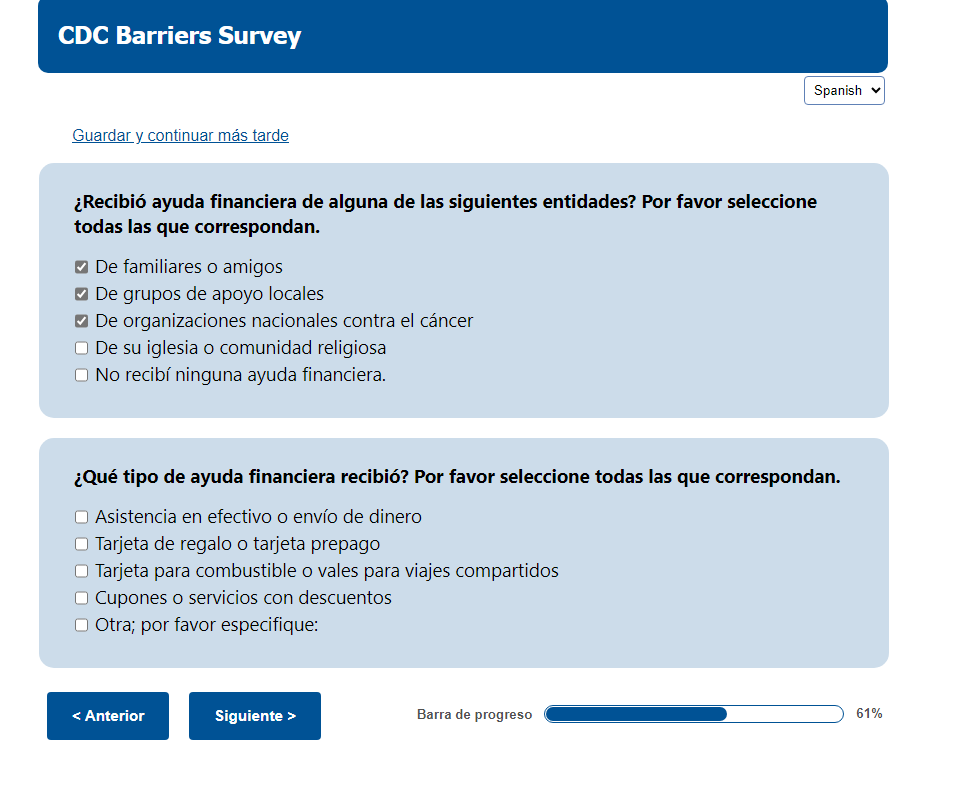Click the '¿Recibió ayuda financiera' question heading
This screenshot has height=812, width=974.
click(445, 214)
